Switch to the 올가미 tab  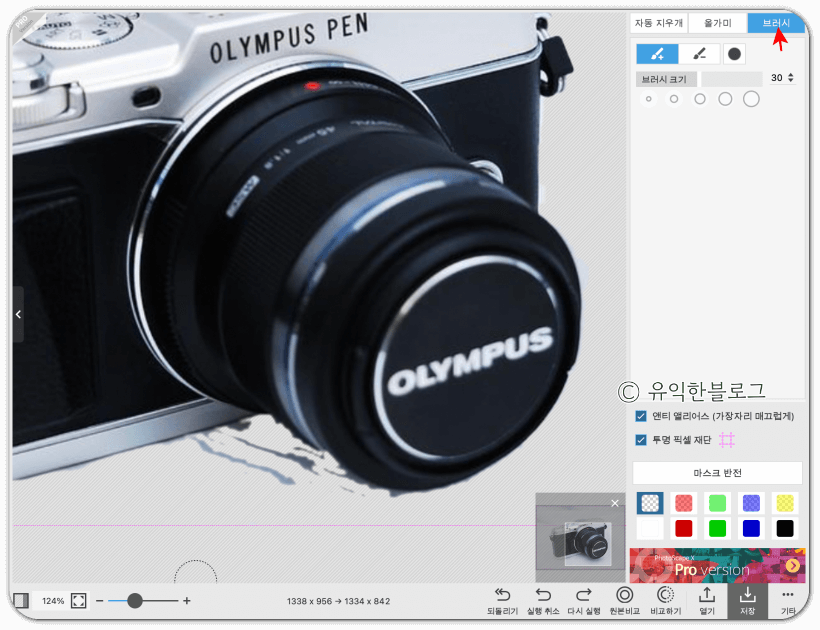tap(718, 23)
